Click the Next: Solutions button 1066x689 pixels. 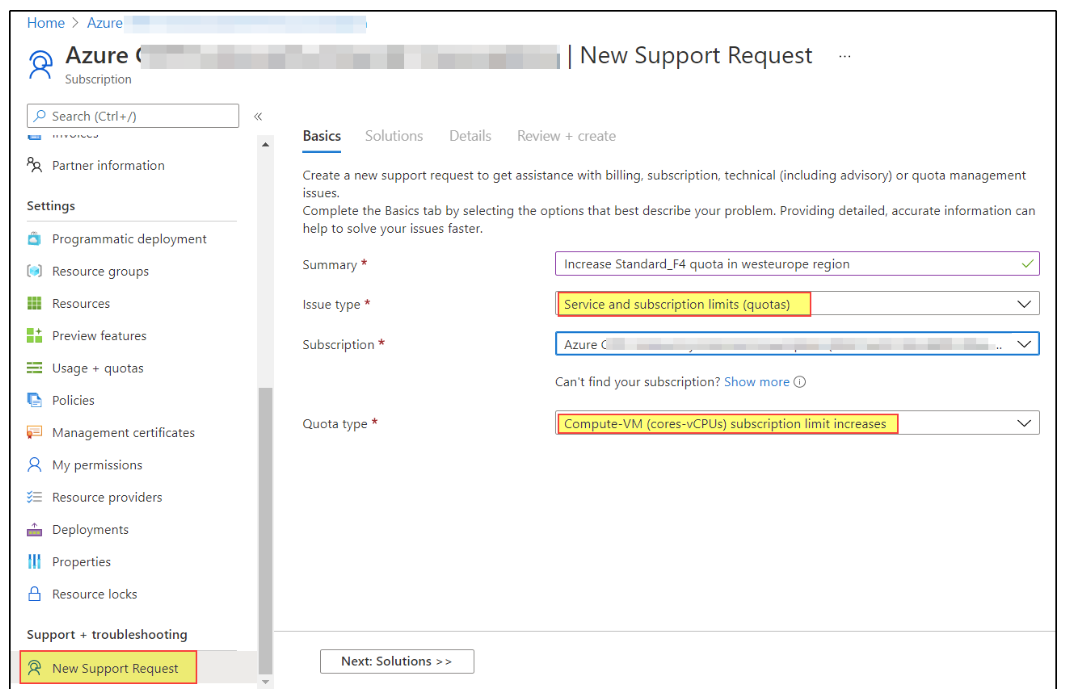[x=396, y=661]
